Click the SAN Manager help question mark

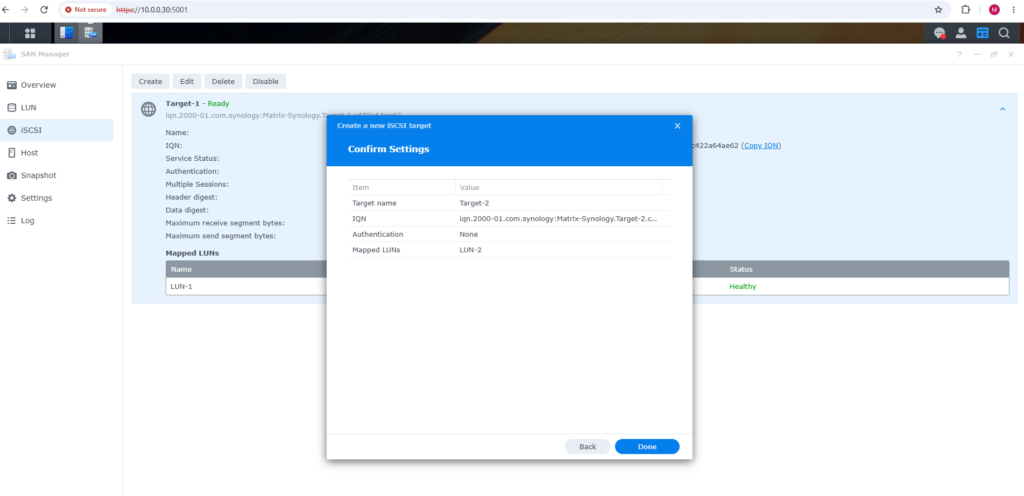pos(959,54)
